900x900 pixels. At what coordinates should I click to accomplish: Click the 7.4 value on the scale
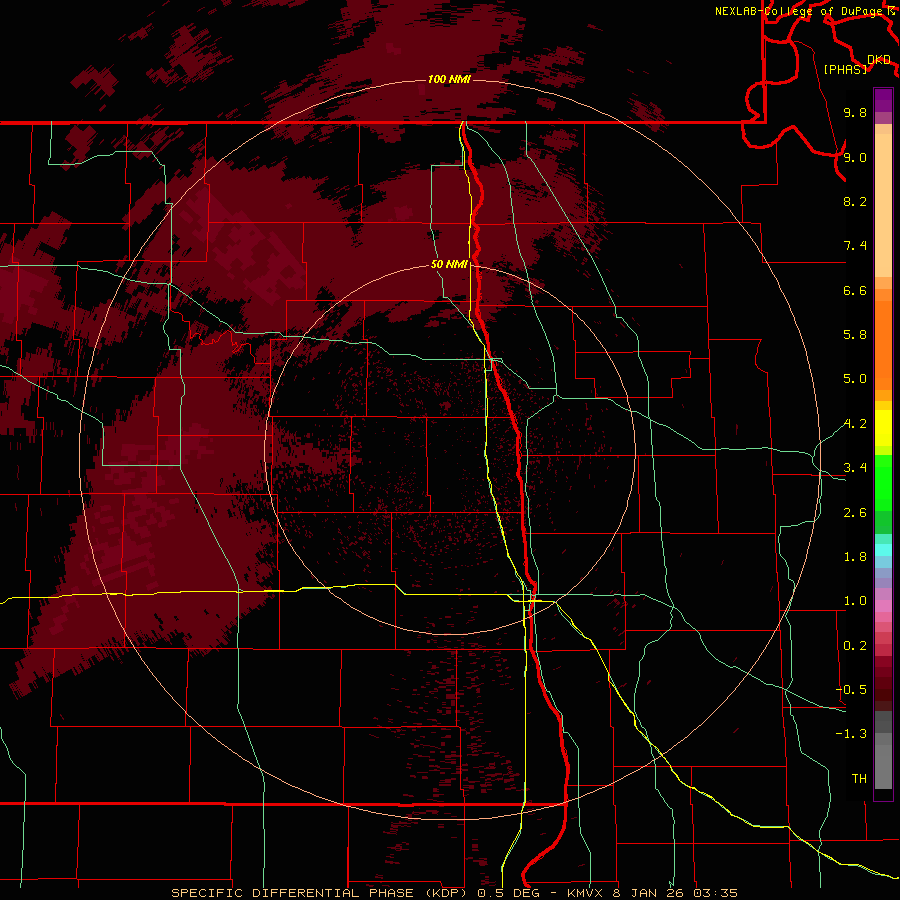pyautogui.click(x=855, y=246)
